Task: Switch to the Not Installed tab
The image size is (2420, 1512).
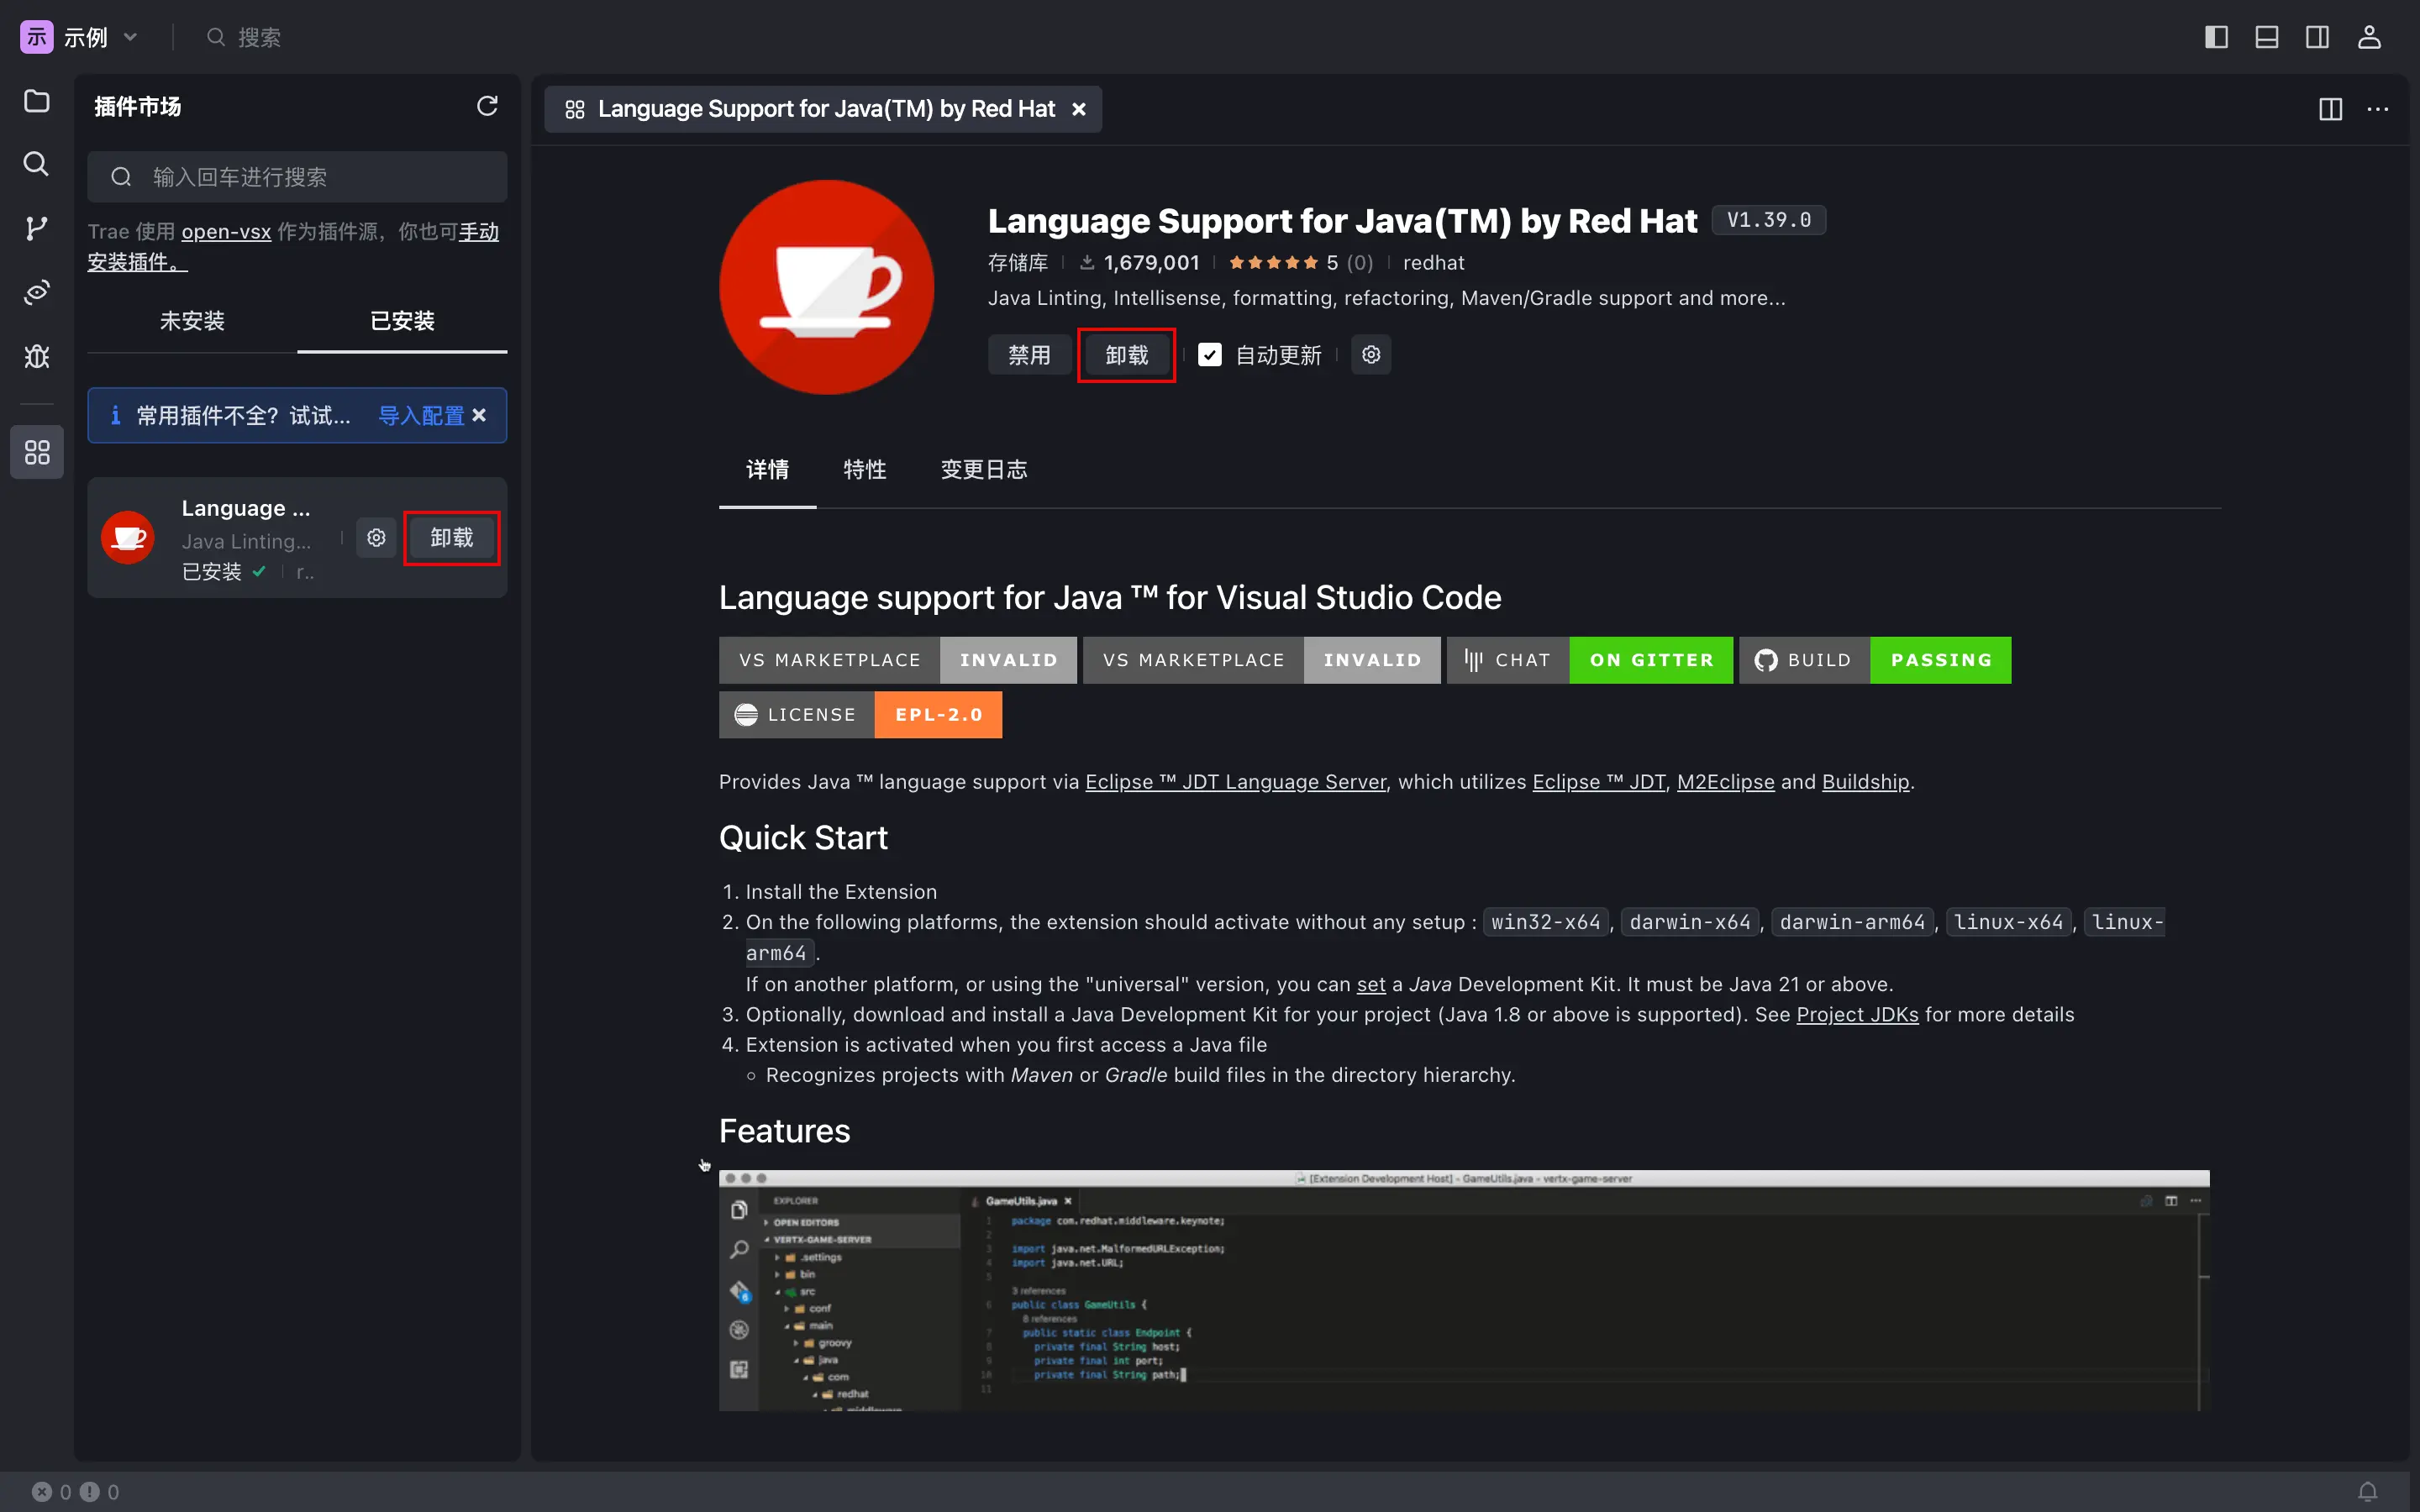Action: coord(192,321)
